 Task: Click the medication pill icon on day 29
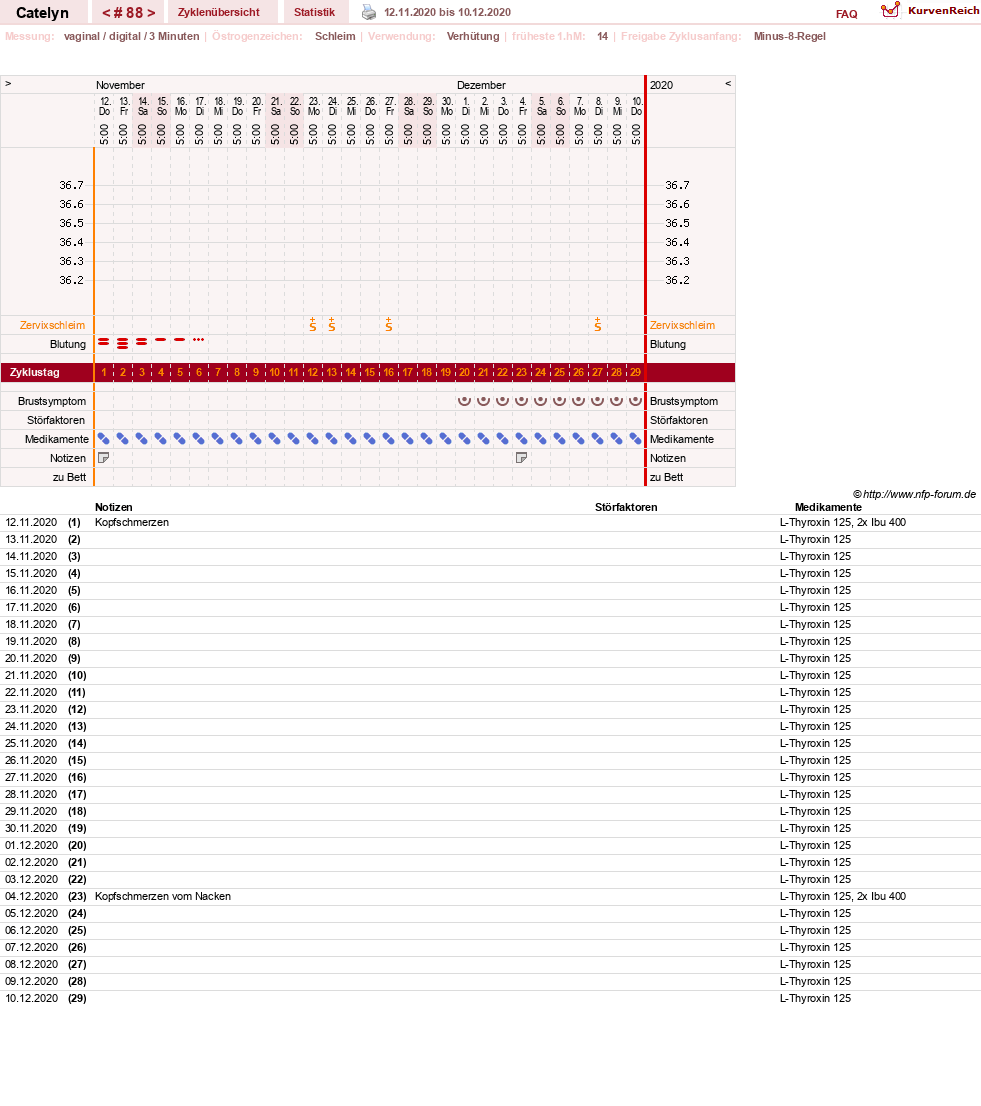click(635, 439)
